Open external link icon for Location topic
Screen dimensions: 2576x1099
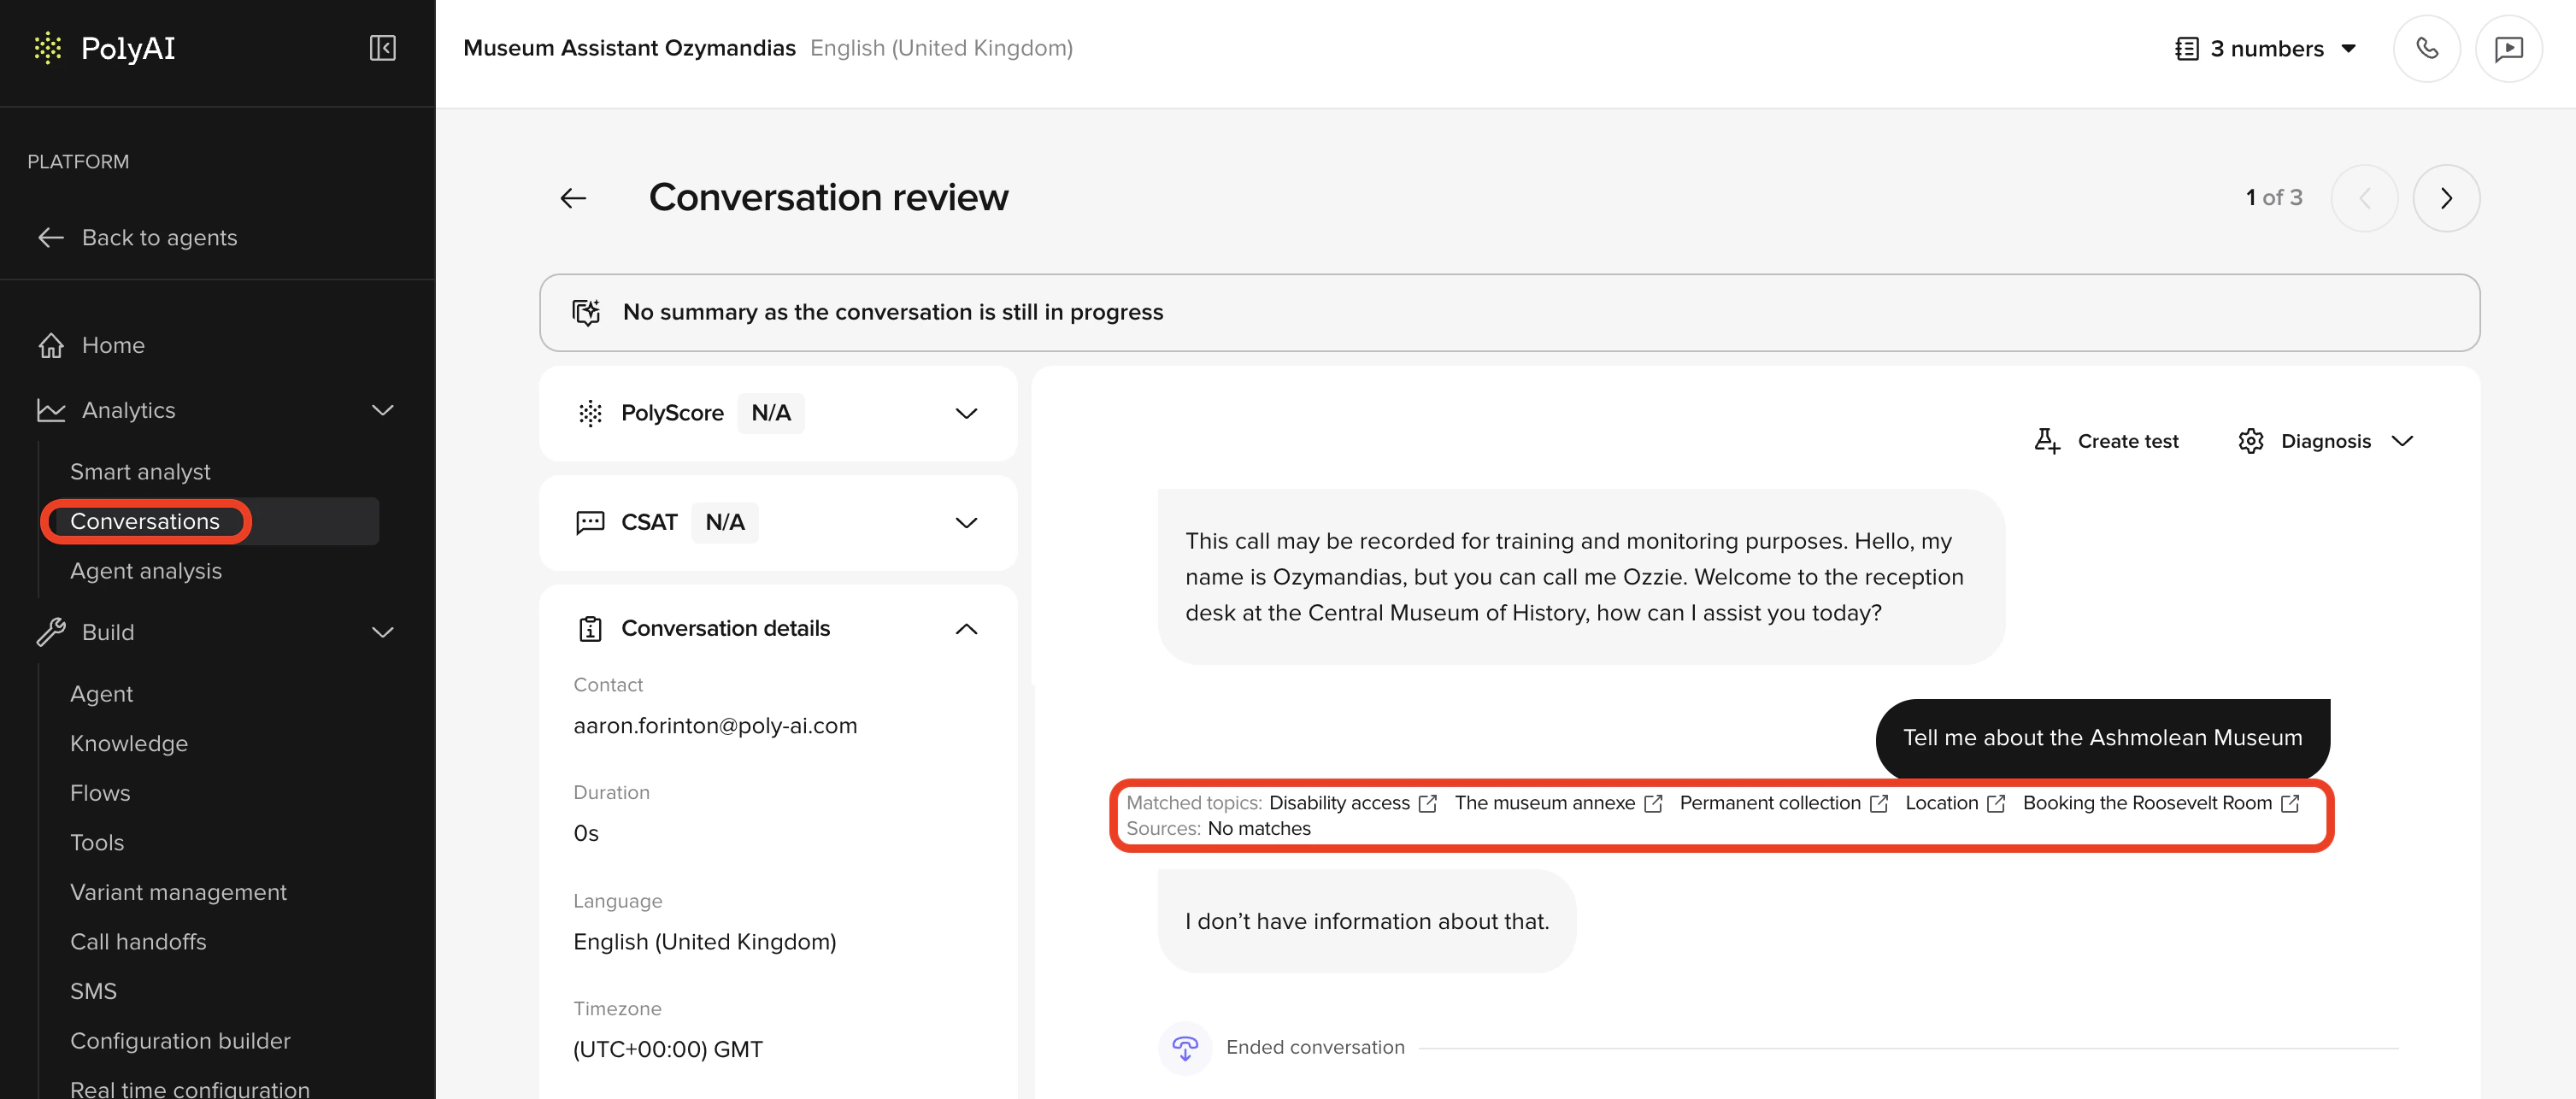(1996, 803)
